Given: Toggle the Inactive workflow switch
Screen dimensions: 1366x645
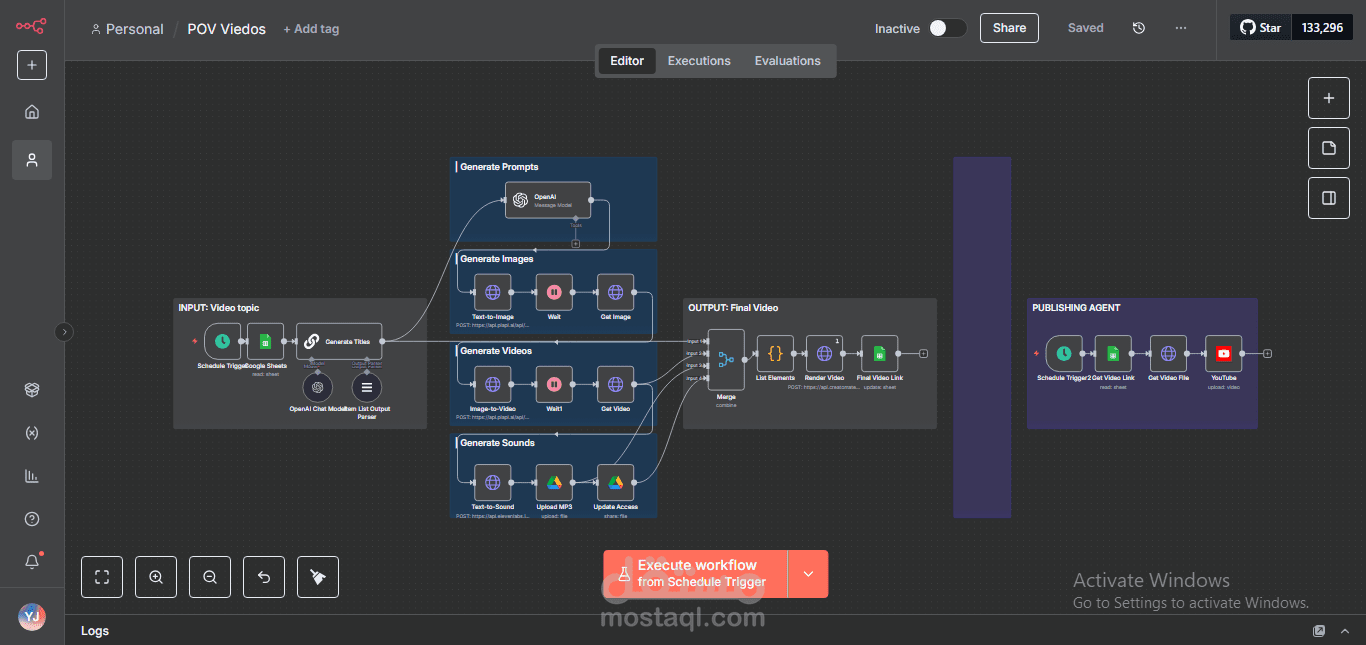Looking at the screenshot, I should click(x=947, y=28).
